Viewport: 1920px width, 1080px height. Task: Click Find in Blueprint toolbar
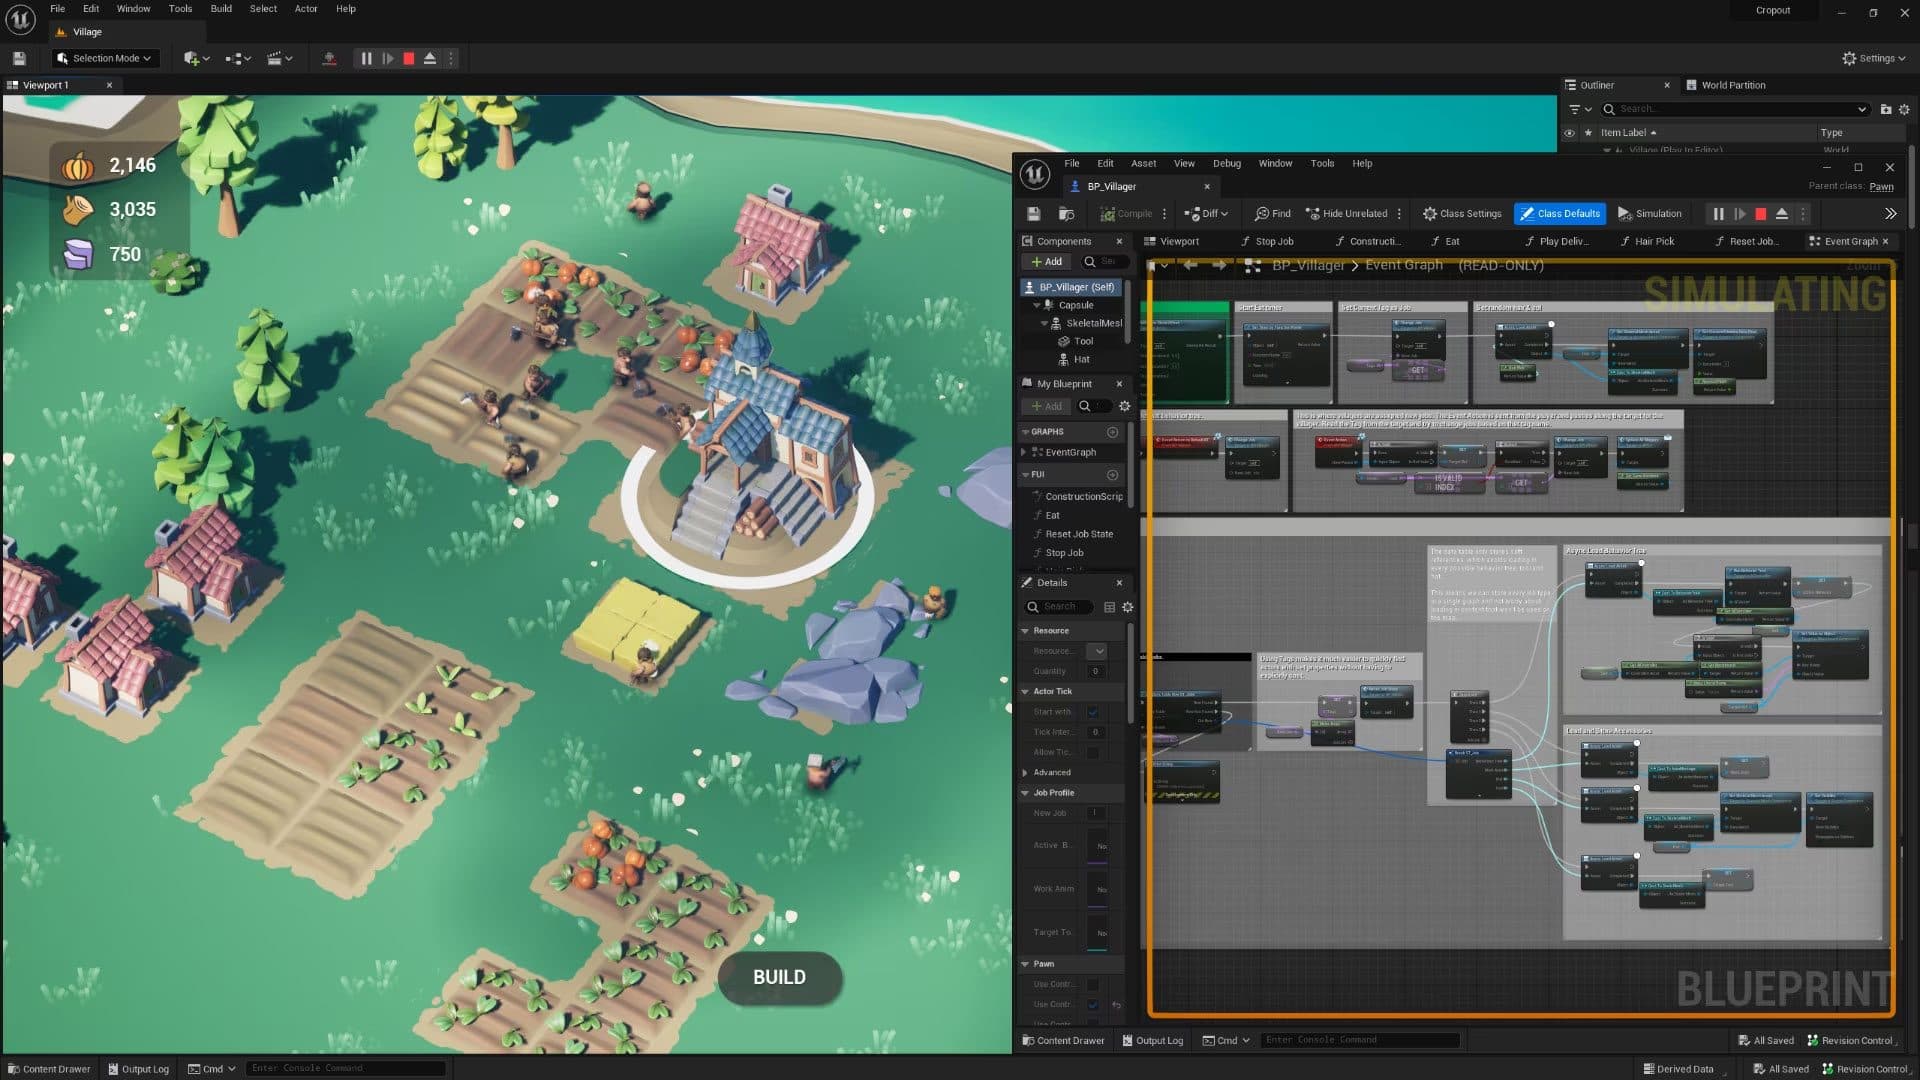click(x=1273, y=214)
